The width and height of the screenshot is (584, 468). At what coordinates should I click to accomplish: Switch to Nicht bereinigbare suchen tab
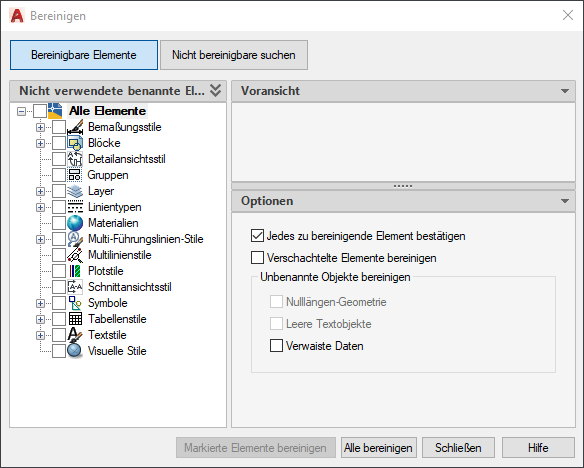click(x=234, y=55)
